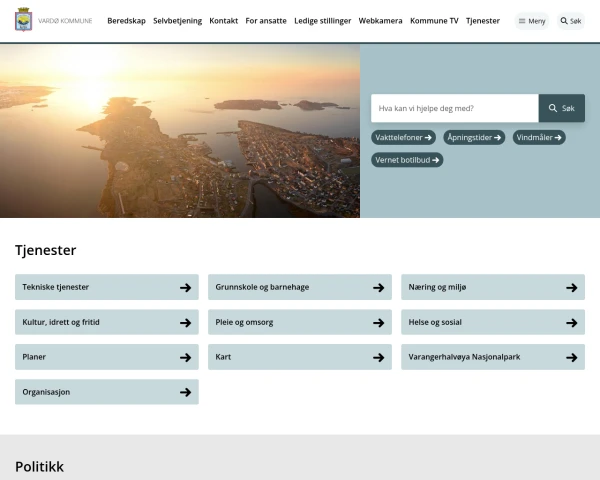Screen dimensions: 600x480
Task: Open the Vindmåler shortcut pill
Action: pyautogui.click(x=539, y=138)
